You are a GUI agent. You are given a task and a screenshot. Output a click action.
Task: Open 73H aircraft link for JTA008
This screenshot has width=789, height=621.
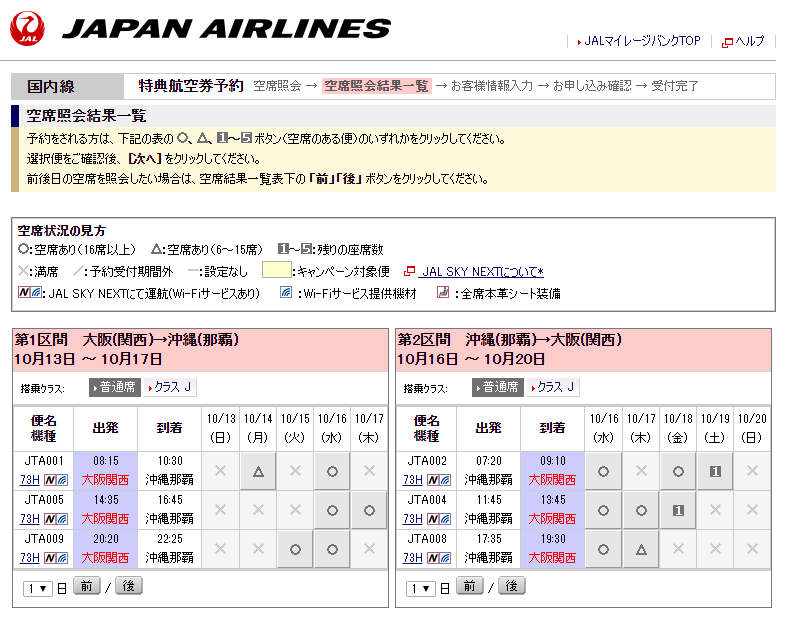[x=413, y=558]
